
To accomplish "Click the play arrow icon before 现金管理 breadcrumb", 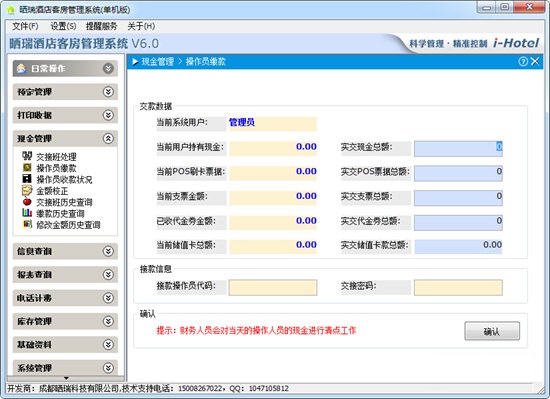I will tap(135, 62).
